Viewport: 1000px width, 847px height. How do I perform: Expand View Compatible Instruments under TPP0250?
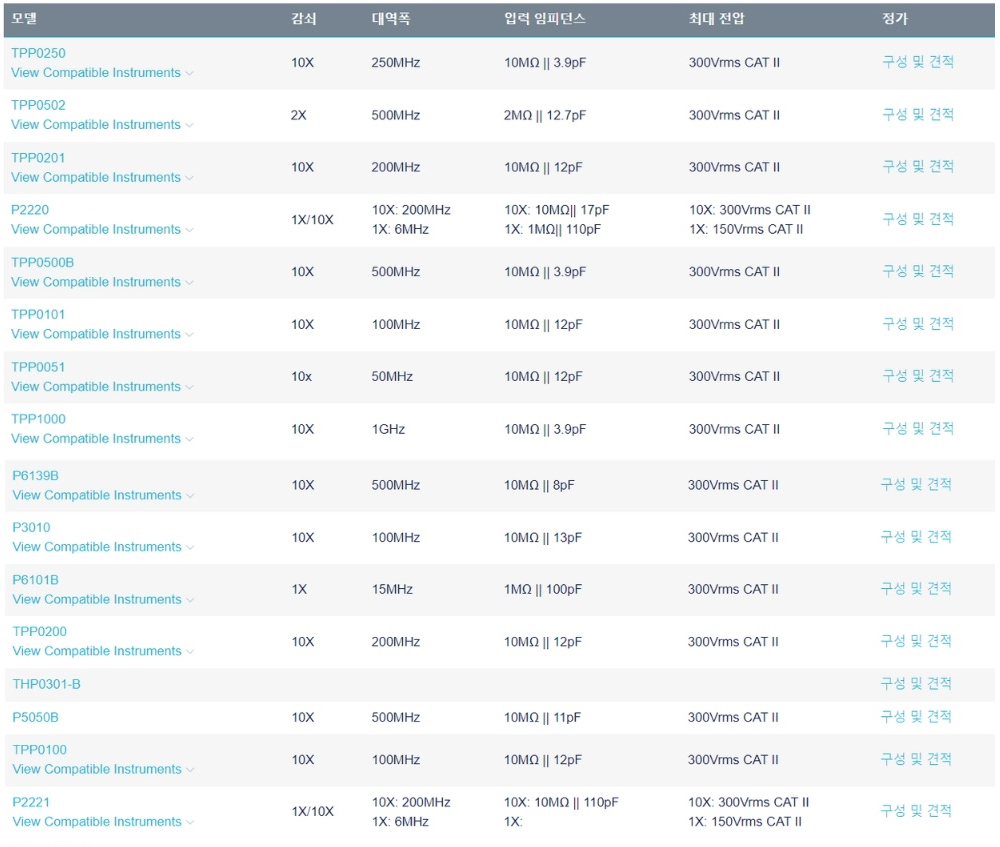(102, 73)
